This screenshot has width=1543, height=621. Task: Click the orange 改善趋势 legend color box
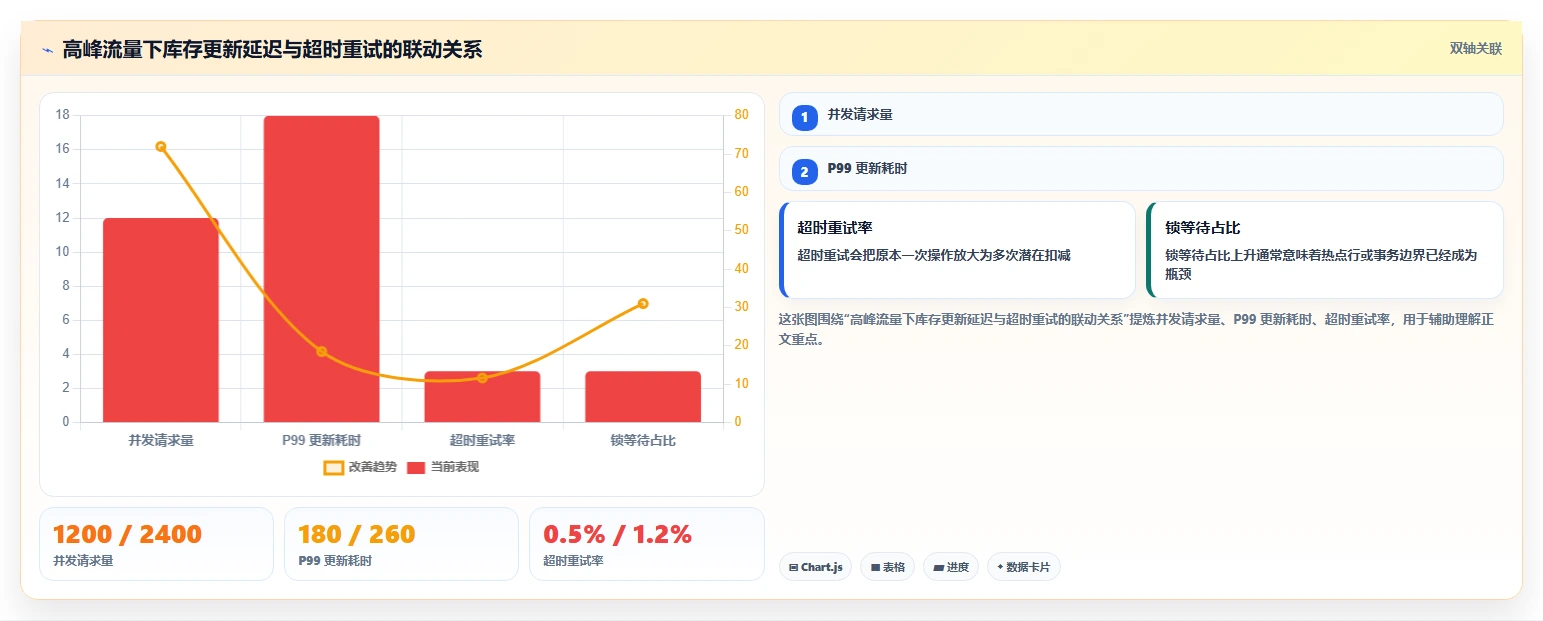click(333, 467)
